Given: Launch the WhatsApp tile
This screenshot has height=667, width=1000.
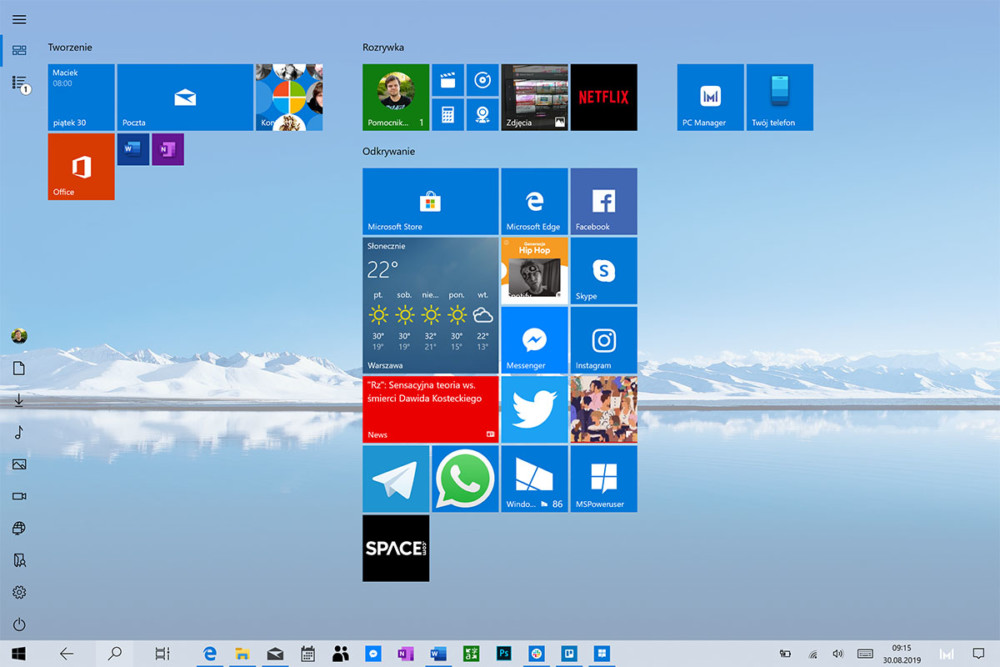Looking at the screenshot, I should [x=465, y=479].
